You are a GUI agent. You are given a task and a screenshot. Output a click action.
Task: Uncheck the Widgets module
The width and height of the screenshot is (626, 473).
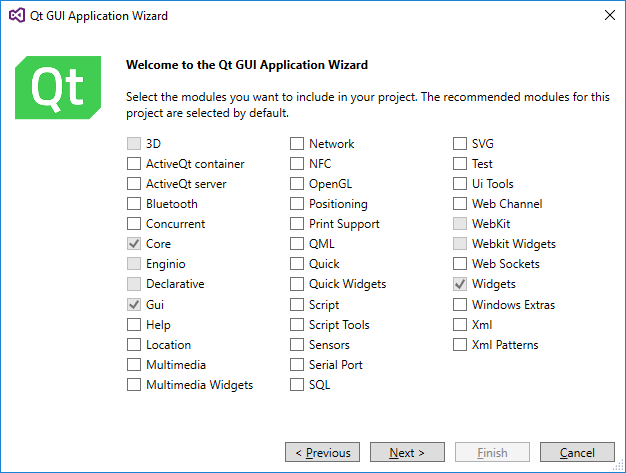460,285
